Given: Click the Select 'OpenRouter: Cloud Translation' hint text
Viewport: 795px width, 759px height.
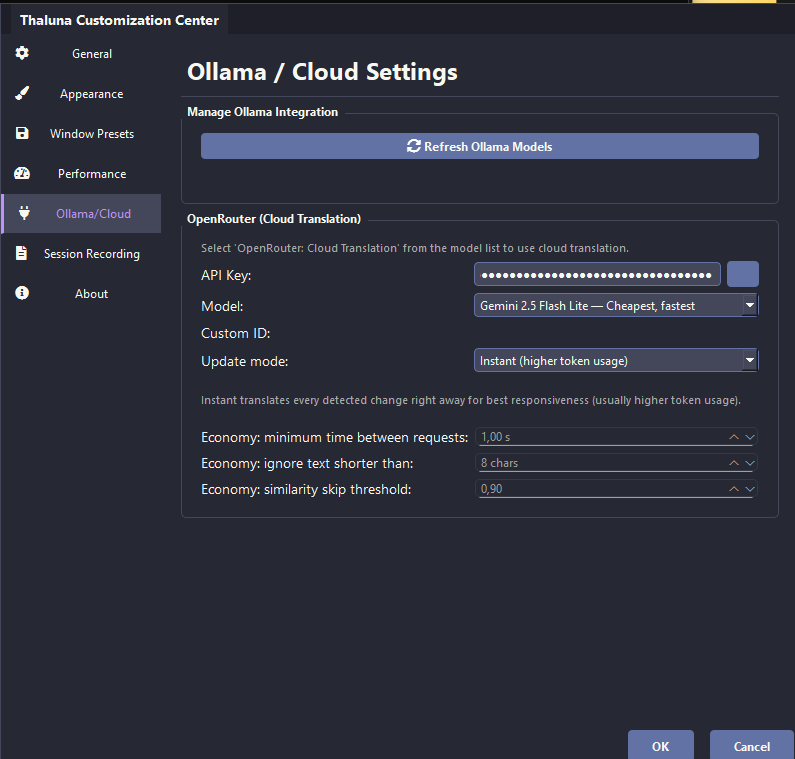Looking at the screenshot, I should point(415,248).
